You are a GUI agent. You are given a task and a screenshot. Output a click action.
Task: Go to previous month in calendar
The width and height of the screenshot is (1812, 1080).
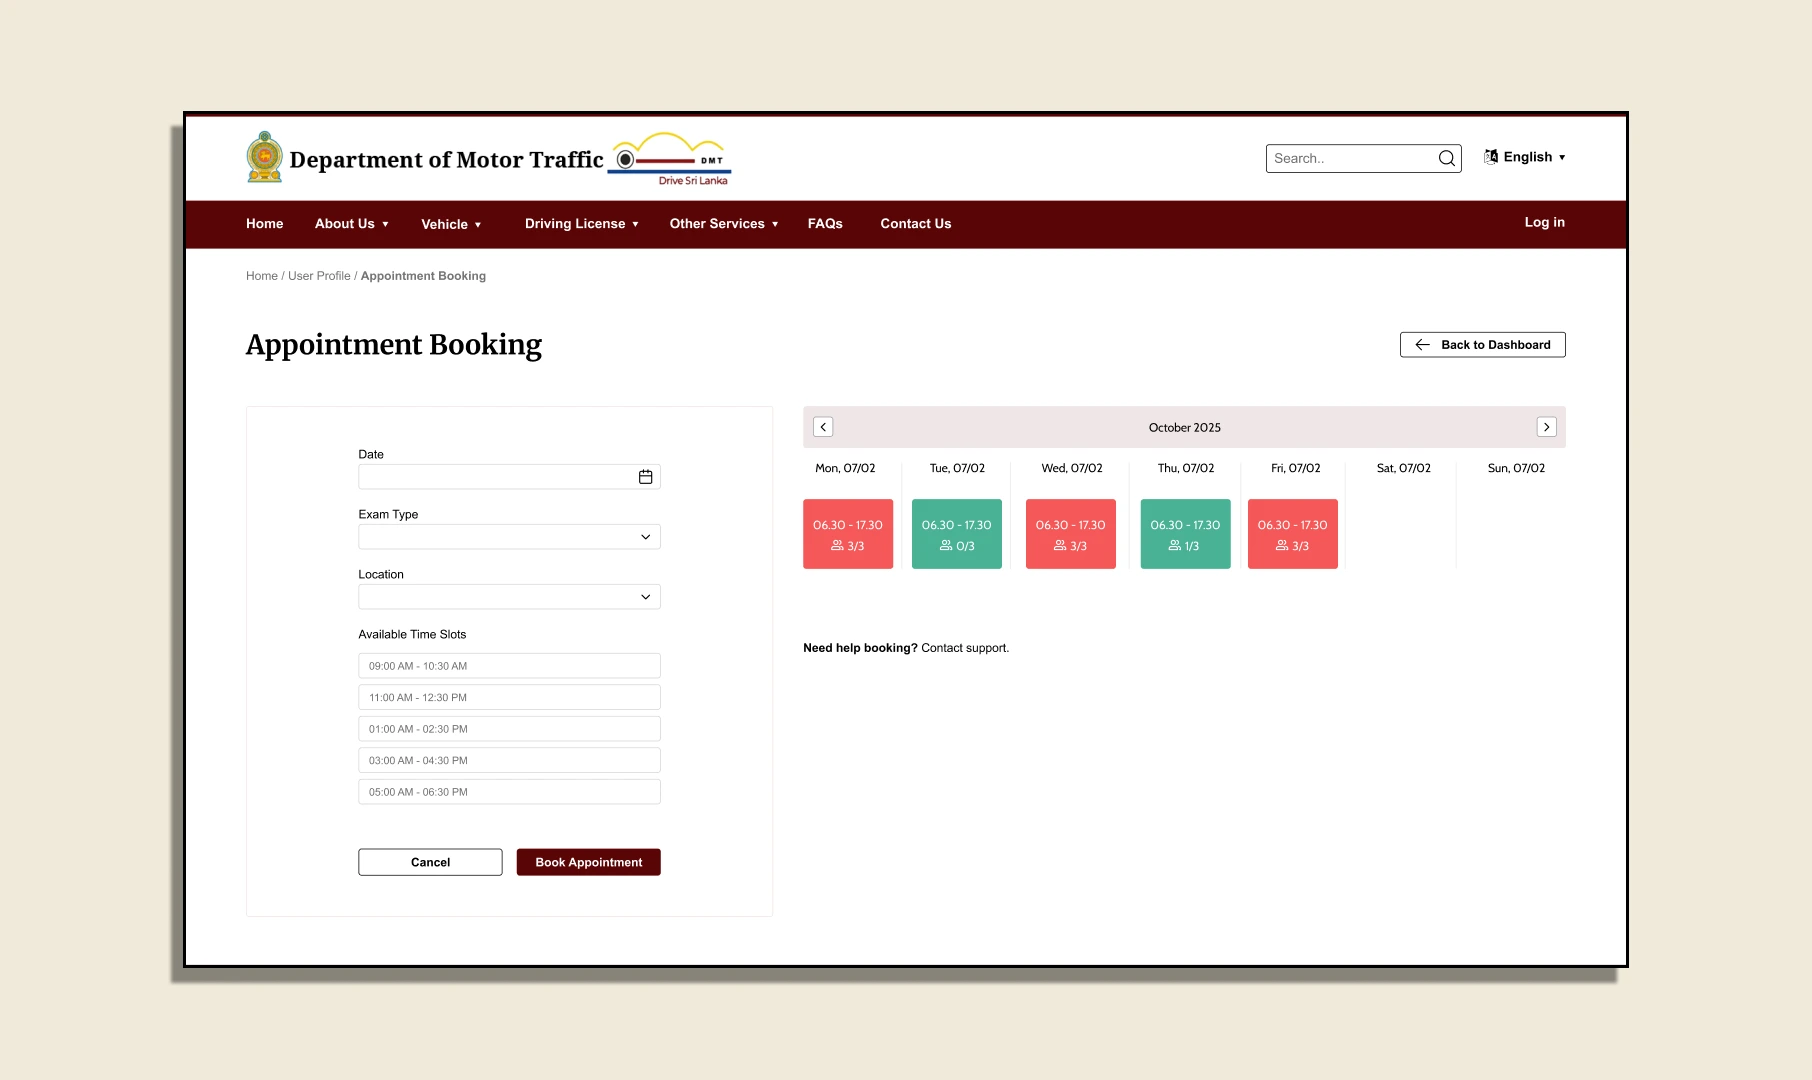[823, 427]
